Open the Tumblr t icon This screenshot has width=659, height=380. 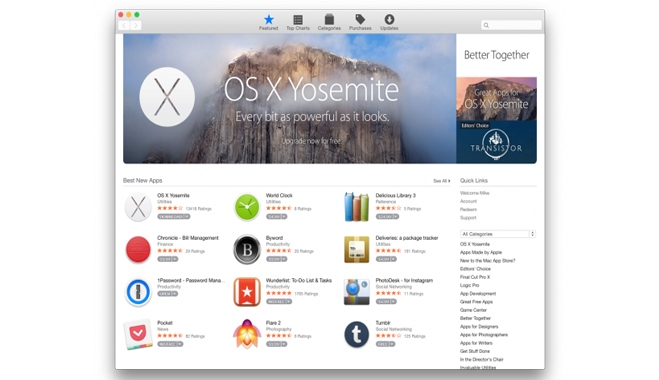pos(356,334)
